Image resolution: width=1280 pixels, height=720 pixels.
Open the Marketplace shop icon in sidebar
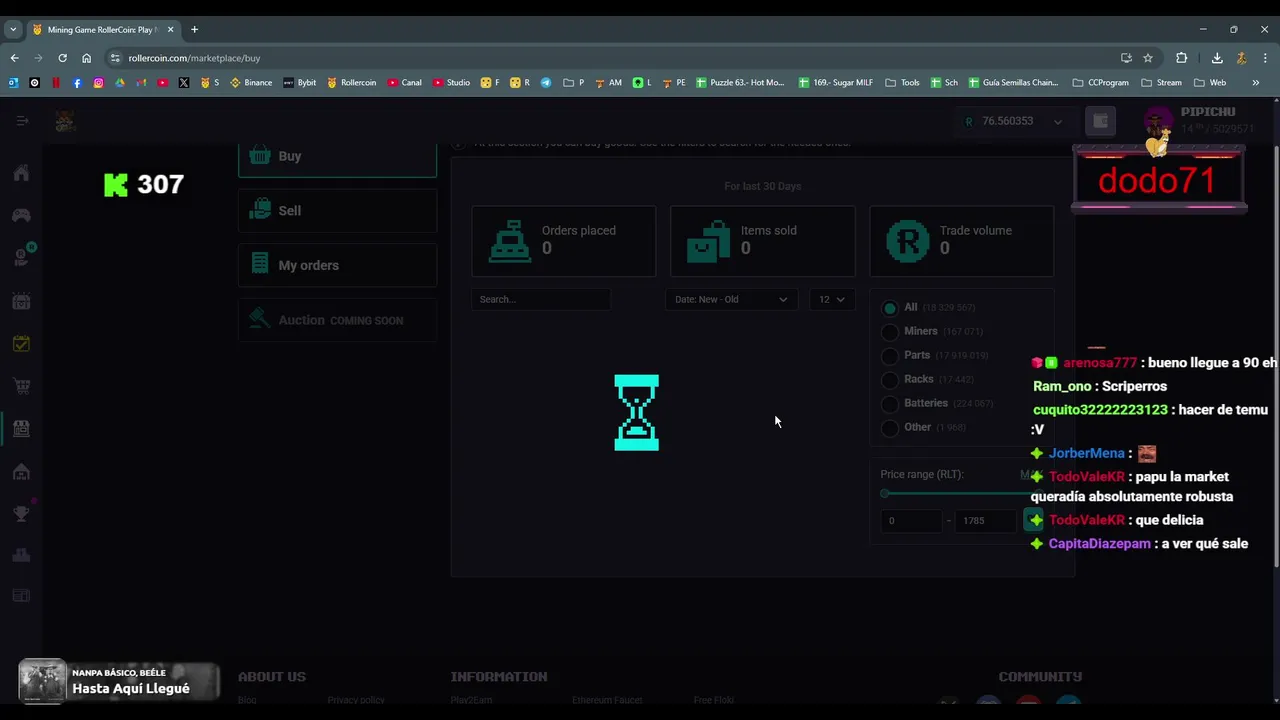click(21, 428)
